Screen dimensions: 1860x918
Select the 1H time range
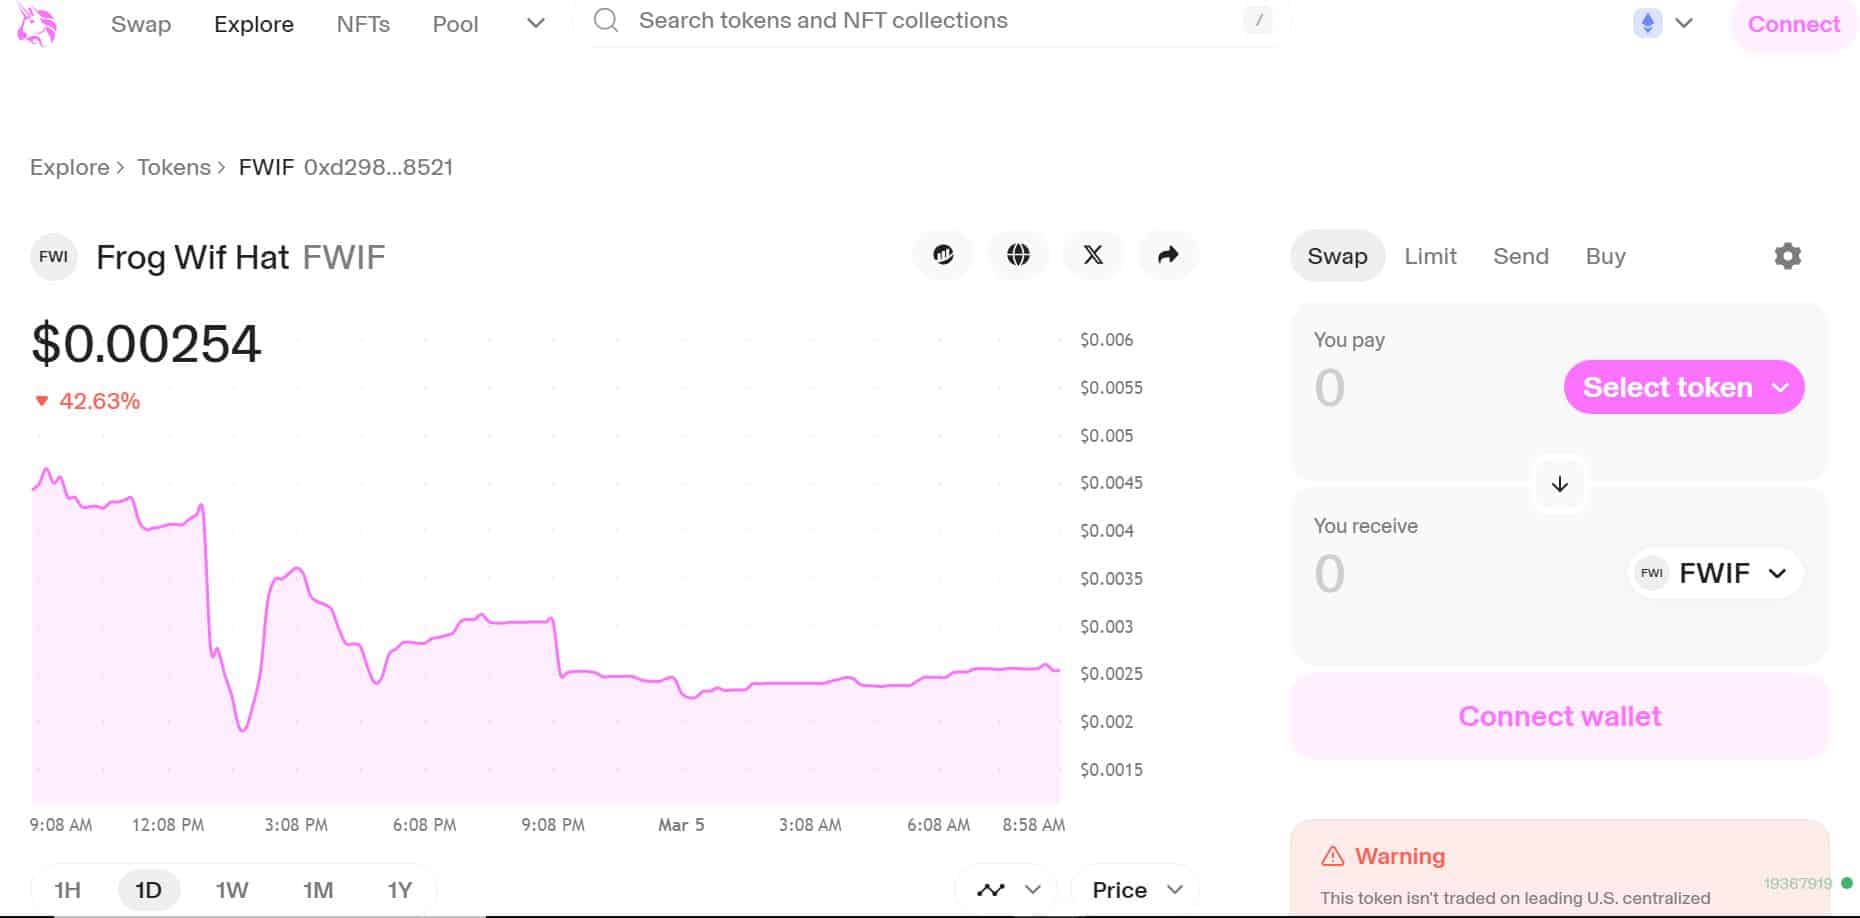coord(67,890)
